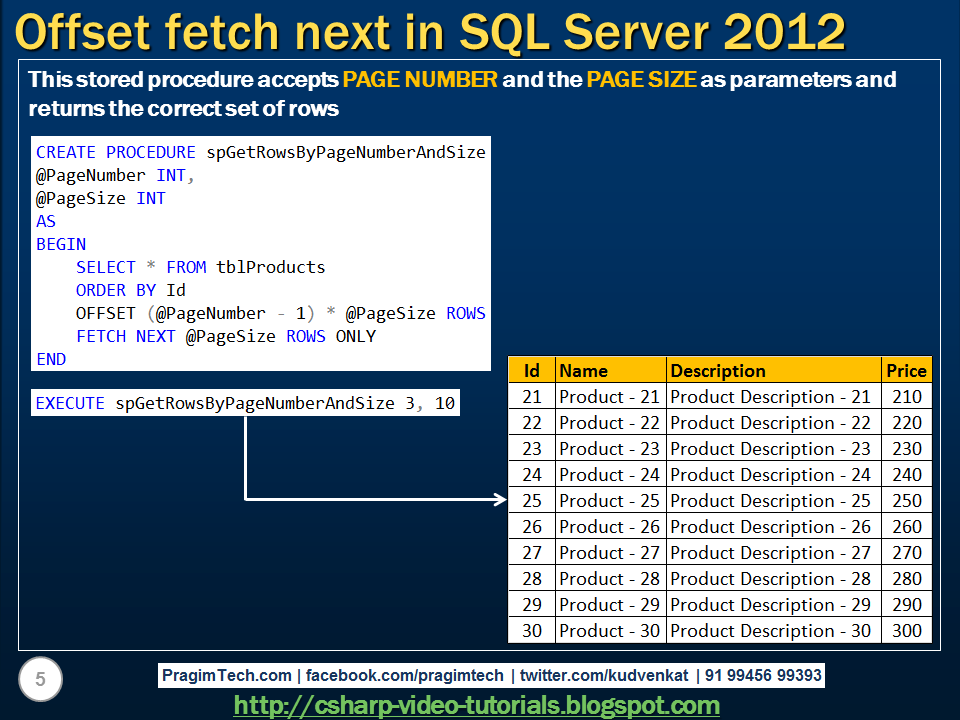Click the CREATE PROCEDURE statement line
The width and height of the screenshot is (960, 720).
tap(260, 152)
